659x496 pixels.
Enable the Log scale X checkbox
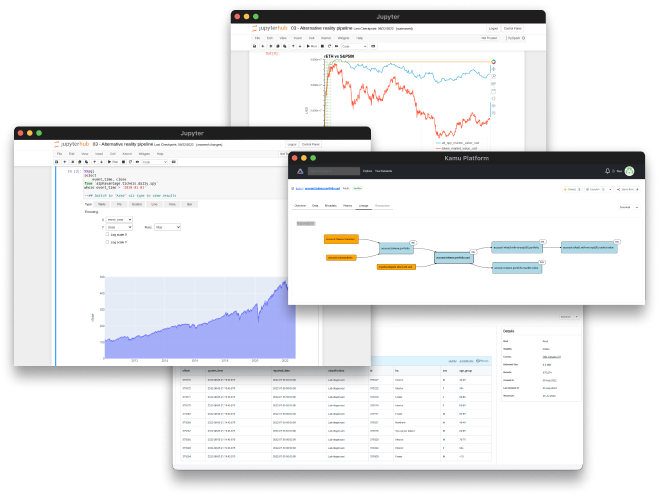[107, 235]
